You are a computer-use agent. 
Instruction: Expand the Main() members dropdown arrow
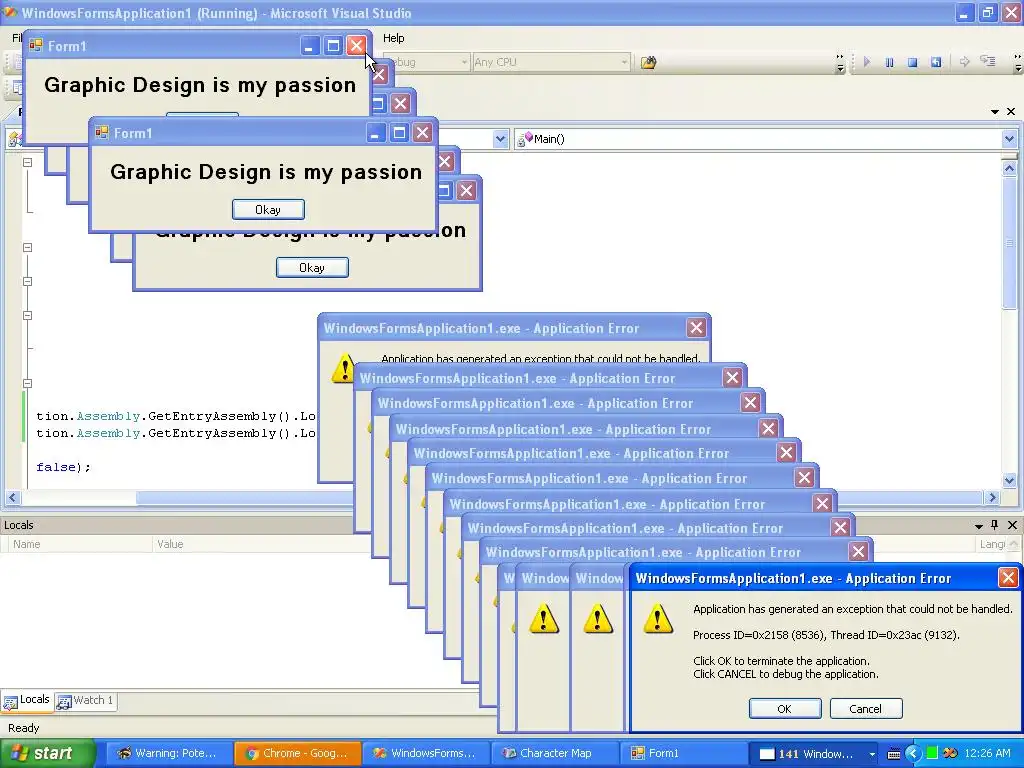click(1009, 138)
